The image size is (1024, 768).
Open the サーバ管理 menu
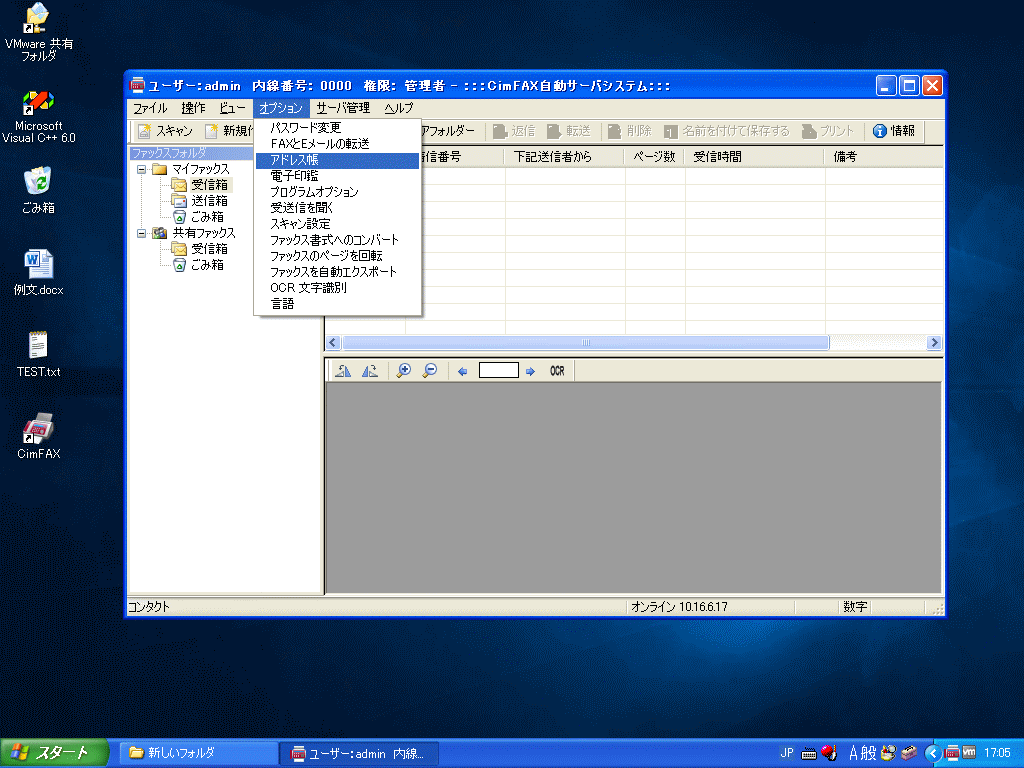click(x=343, y=108)
